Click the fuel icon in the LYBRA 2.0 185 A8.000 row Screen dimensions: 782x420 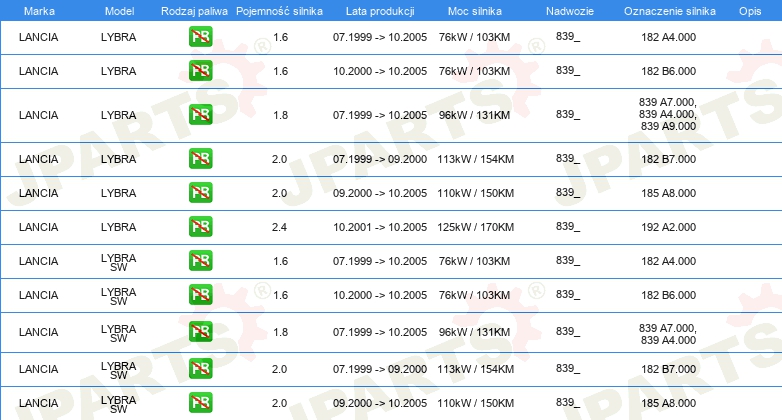200,192
